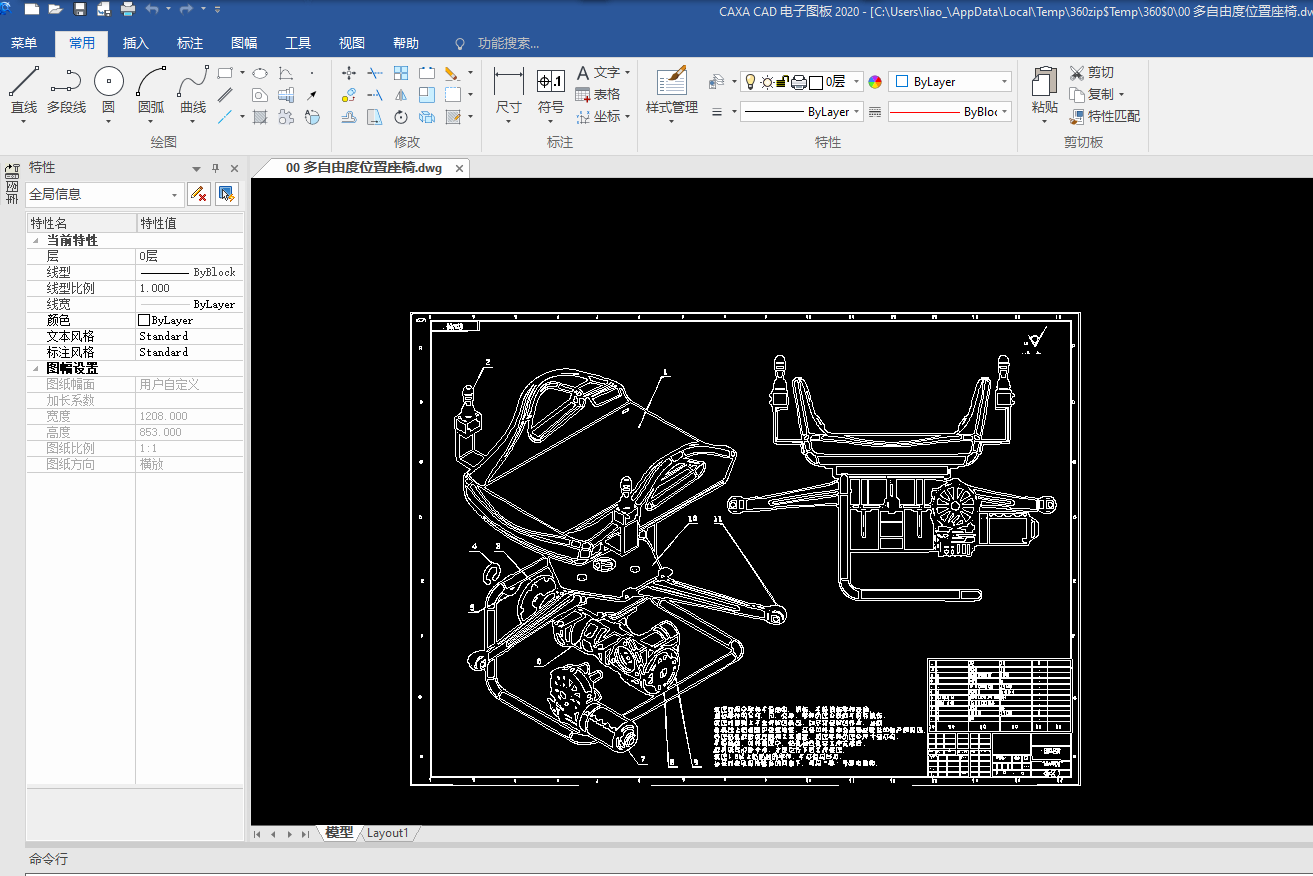
Task: Click the quick select icon in 特性 panel
Action: (227, 194)
